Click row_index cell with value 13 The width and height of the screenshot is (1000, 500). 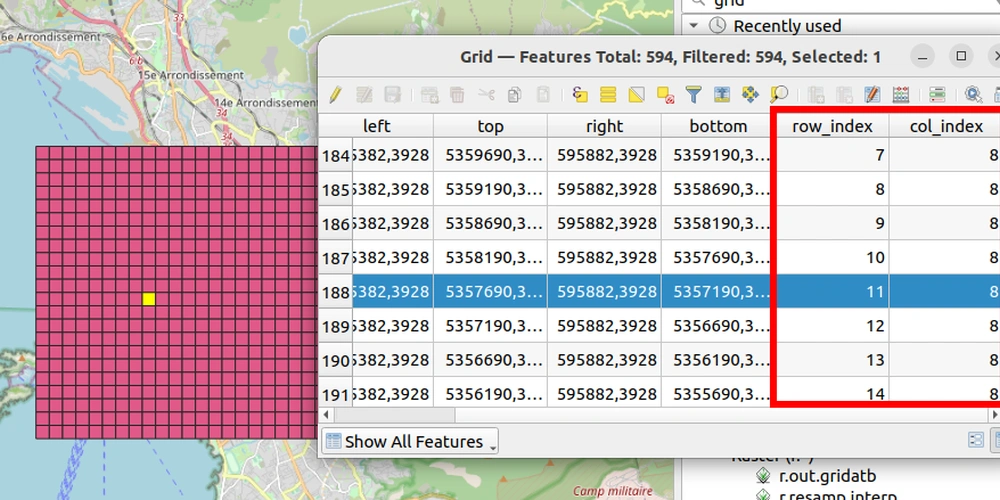tap(832, 360)
